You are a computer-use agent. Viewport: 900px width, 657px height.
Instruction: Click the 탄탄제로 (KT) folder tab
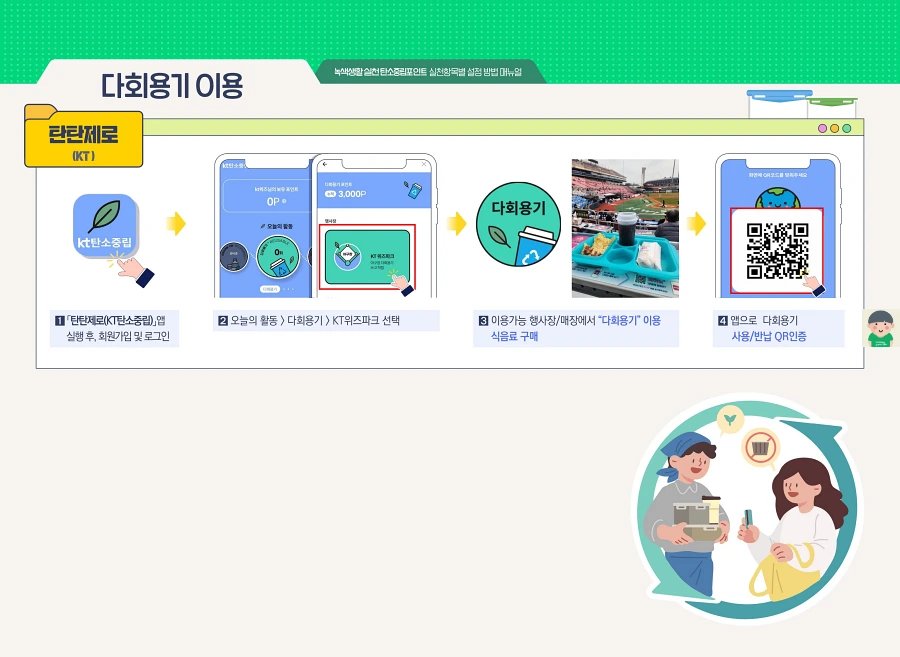click(x=84, y=137)
